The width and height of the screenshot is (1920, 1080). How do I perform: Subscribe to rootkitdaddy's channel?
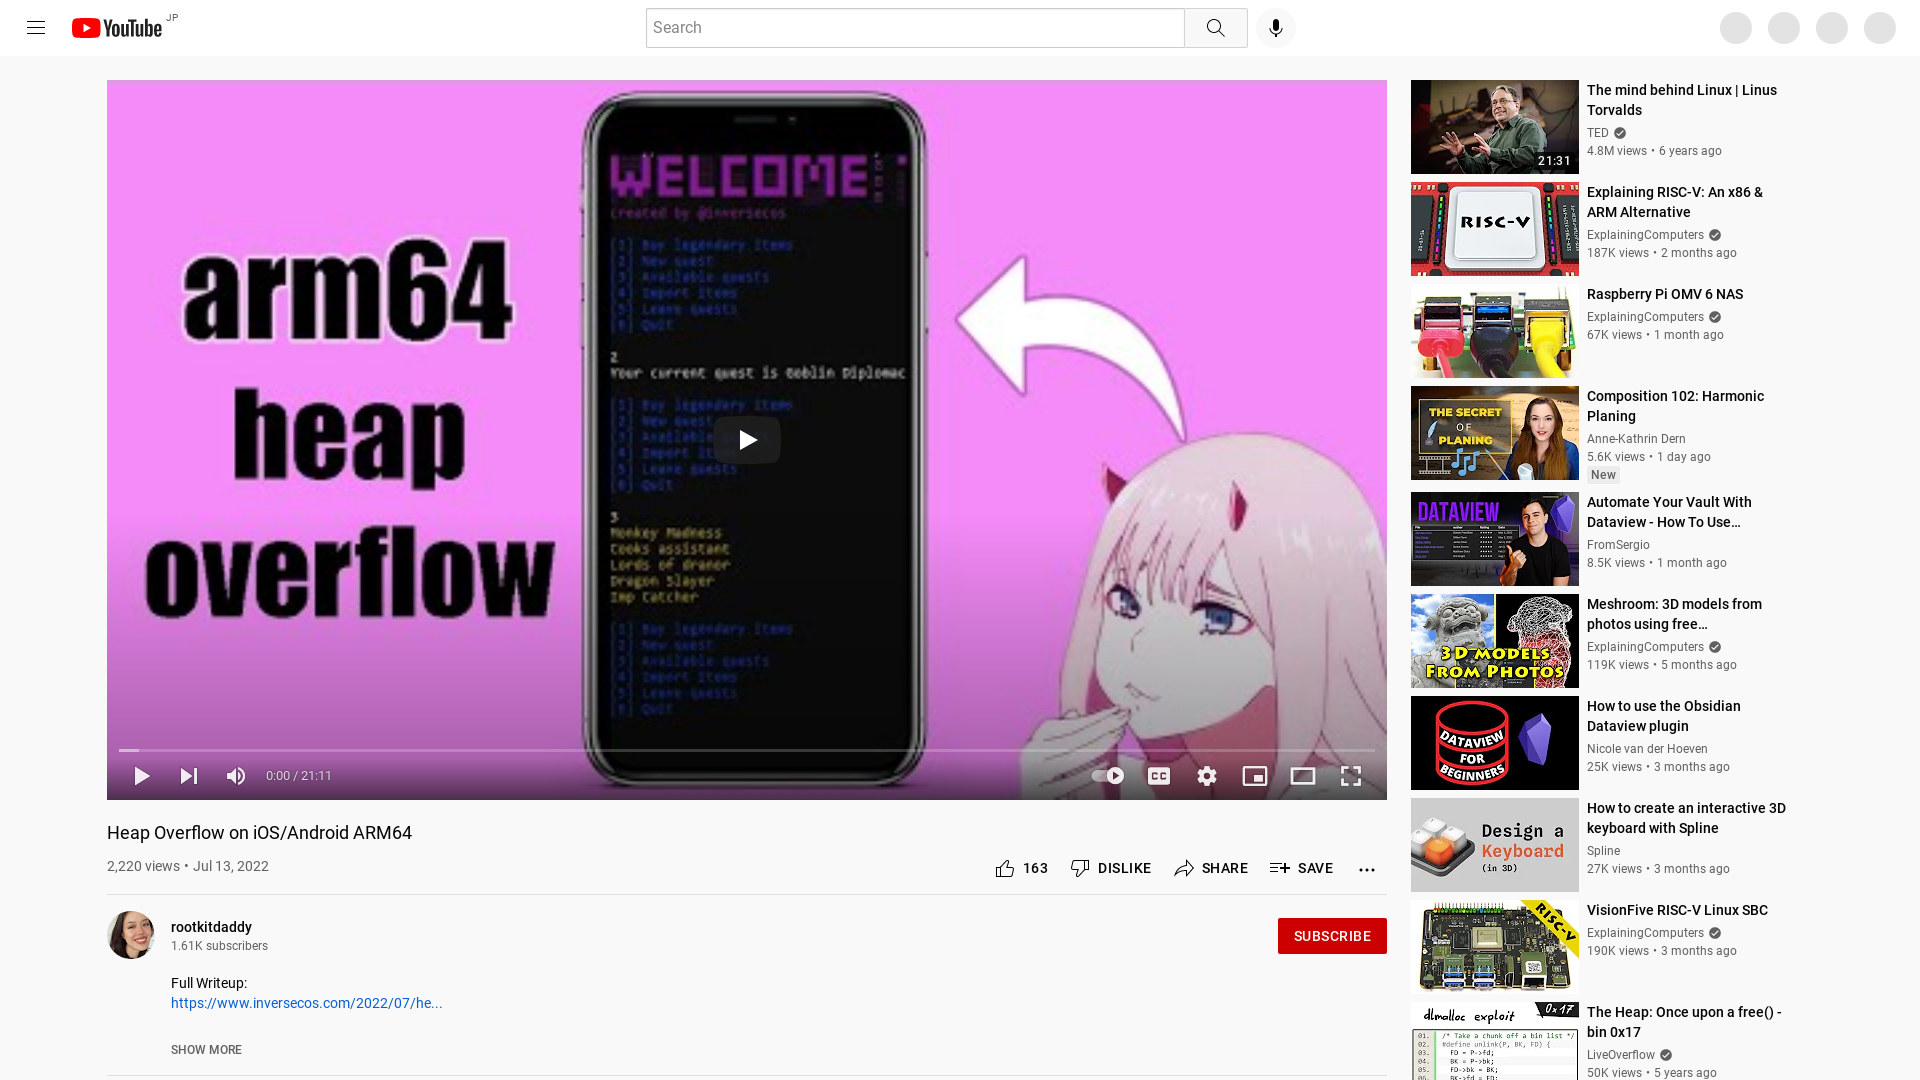coord(1332,936)
